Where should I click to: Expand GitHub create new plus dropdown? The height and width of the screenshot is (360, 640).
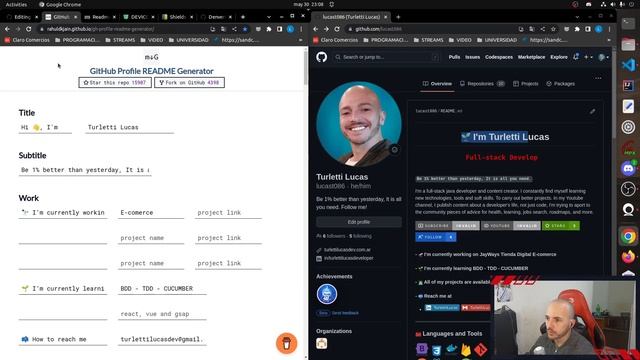588,57
